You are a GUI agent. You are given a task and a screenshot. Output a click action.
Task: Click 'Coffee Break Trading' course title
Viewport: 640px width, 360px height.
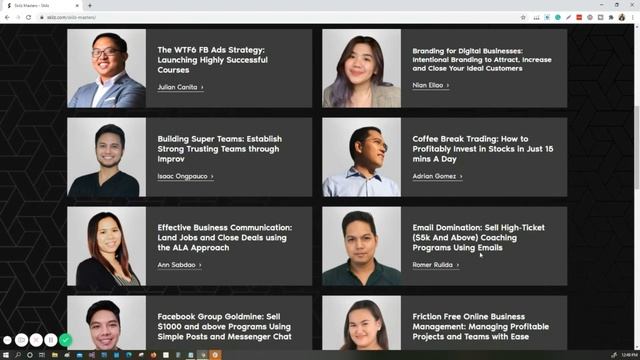point(483,149)
